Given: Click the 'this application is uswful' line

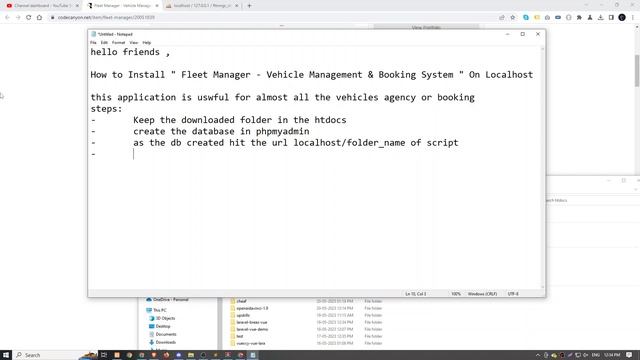Looking at the screenshot, I should (282, 98).
